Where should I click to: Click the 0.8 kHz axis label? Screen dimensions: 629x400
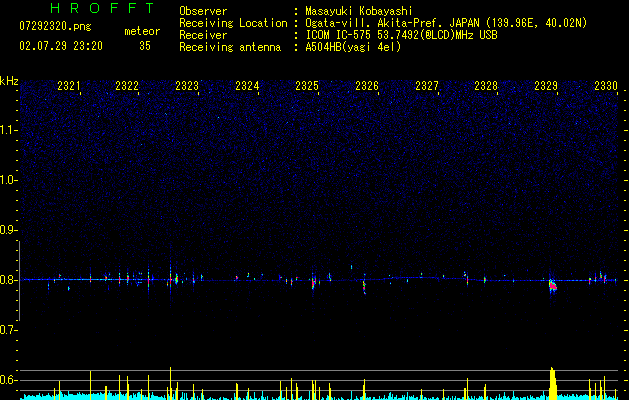click(x=9, y=280)
